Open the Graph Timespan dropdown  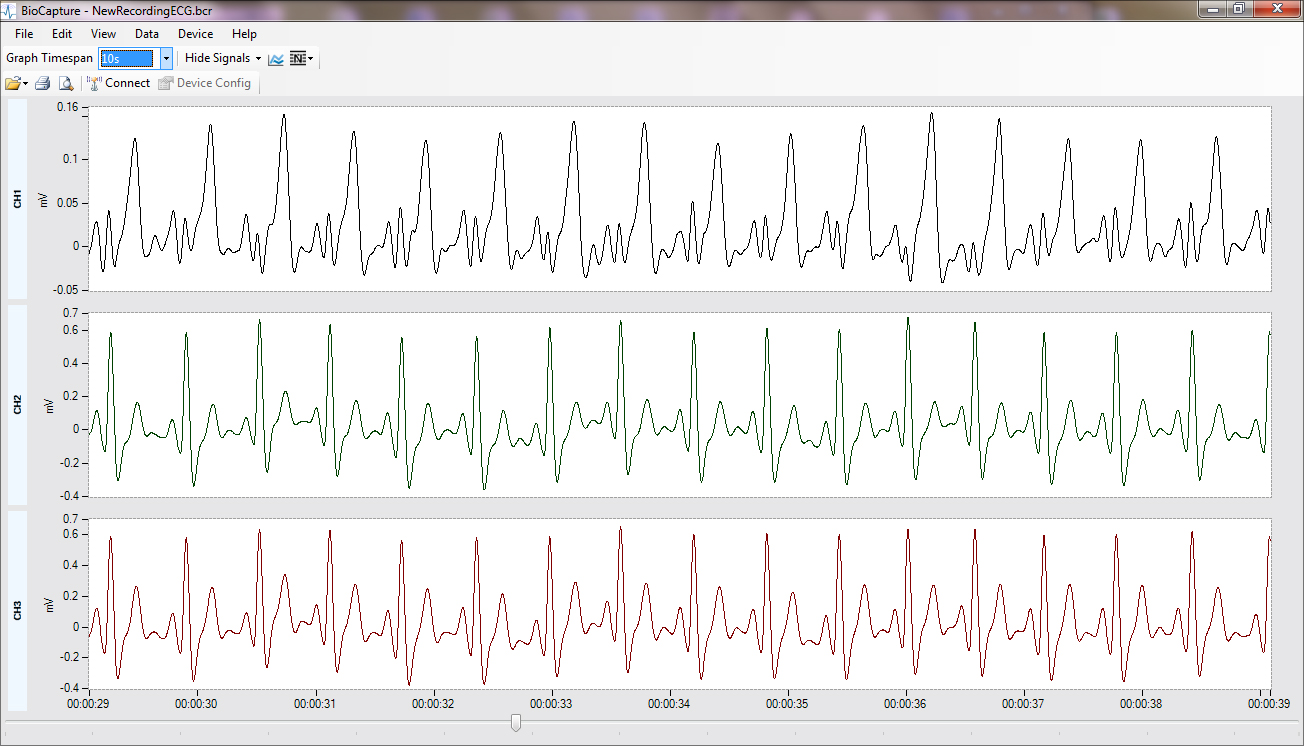166,58
